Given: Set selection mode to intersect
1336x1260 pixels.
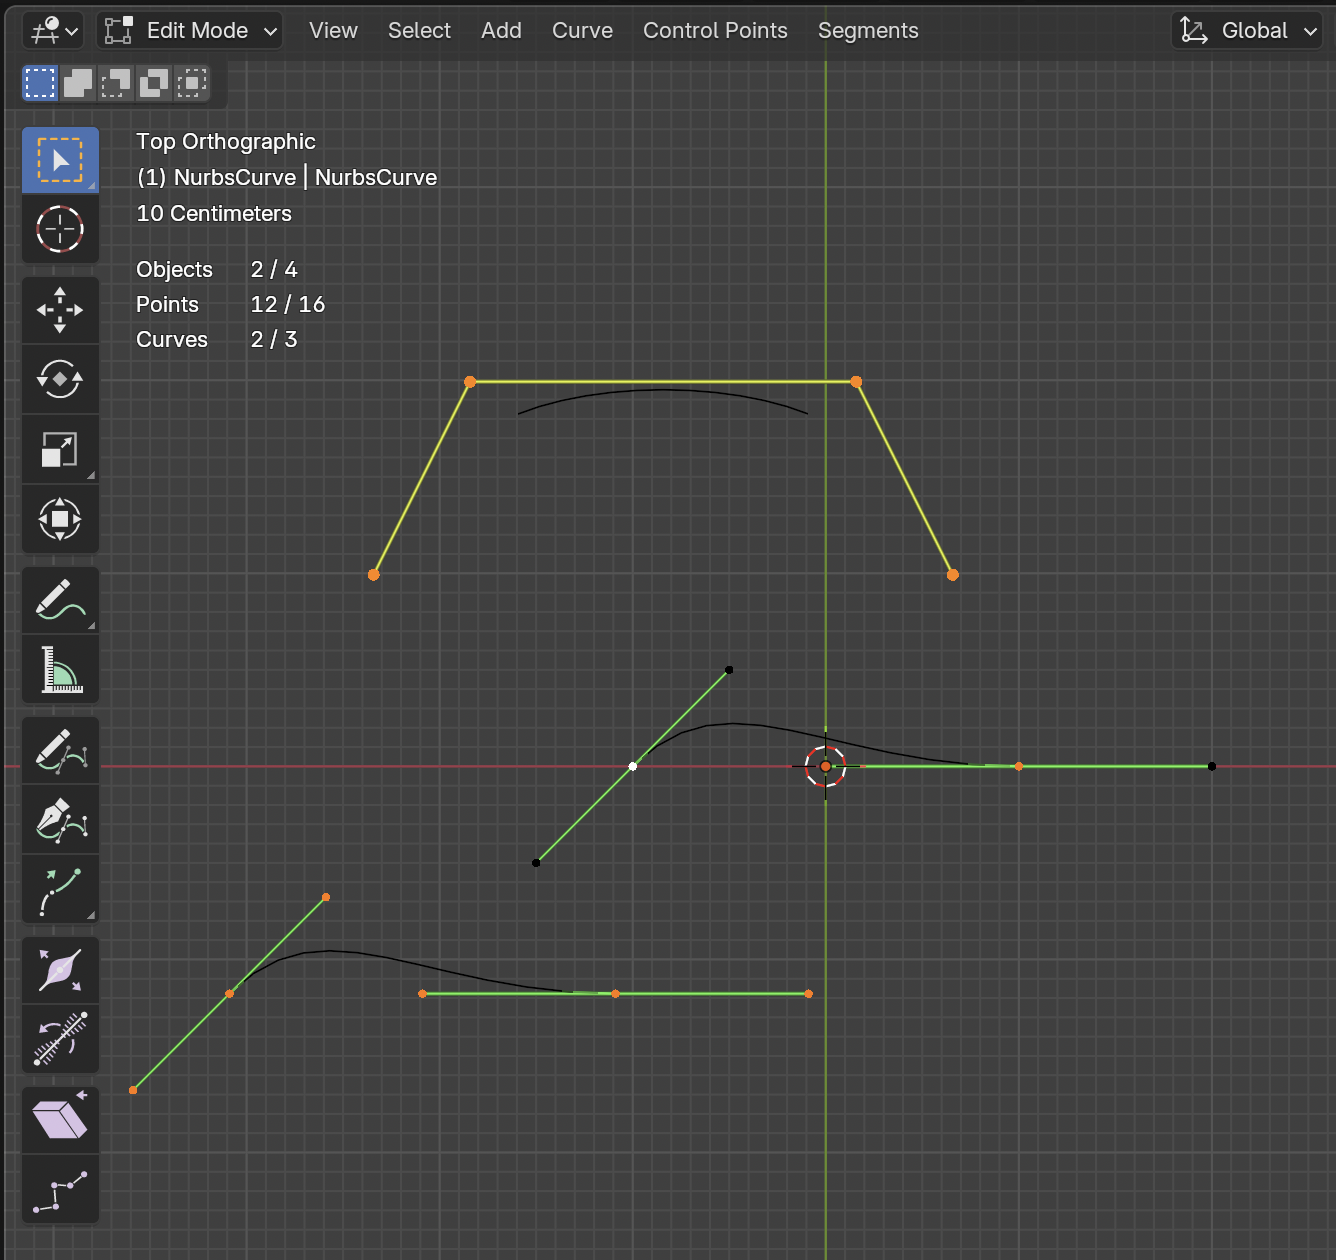Looking at the screenshot, I should point(192,83).
